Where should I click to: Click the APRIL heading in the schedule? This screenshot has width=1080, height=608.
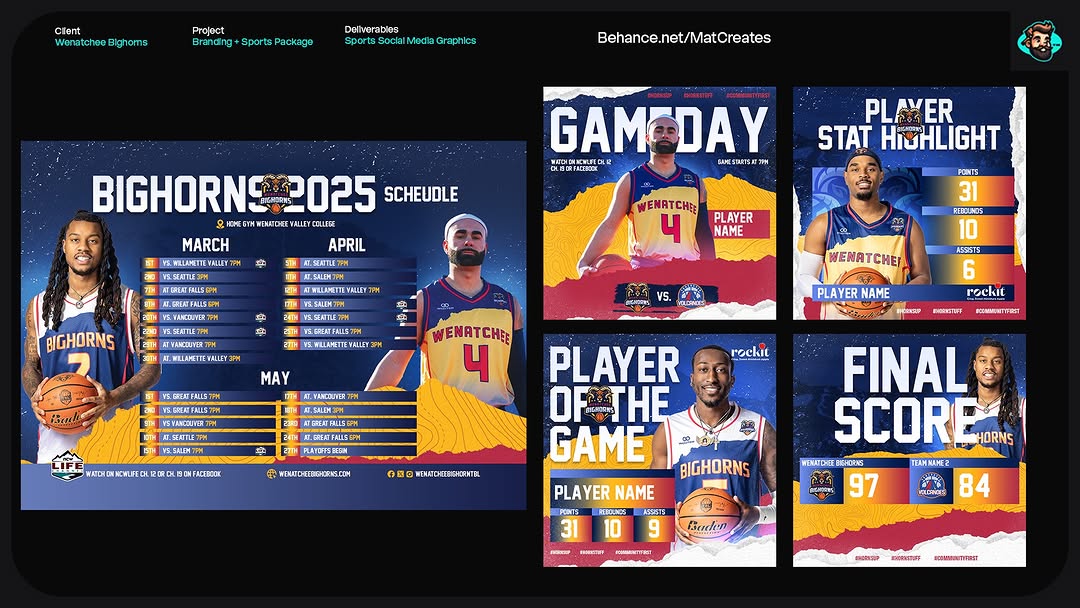click(x=346, y=245)
